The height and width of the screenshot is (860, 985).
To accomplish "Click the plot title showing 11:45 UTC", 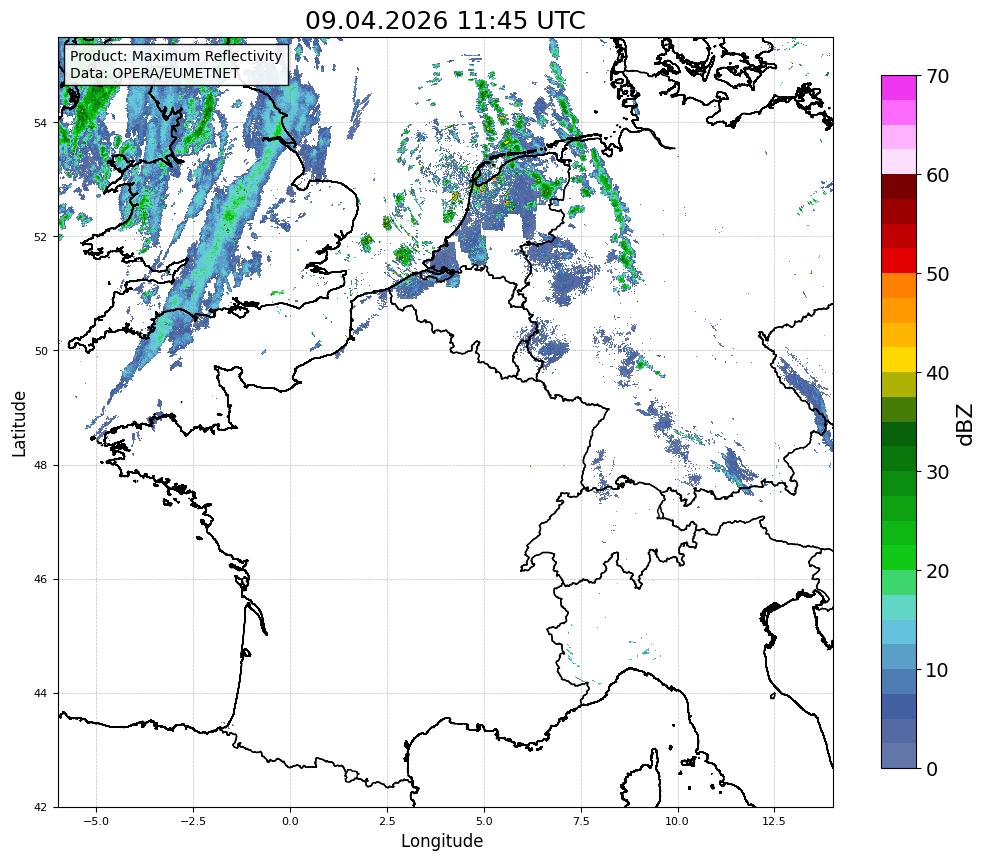I will (445, 20).
